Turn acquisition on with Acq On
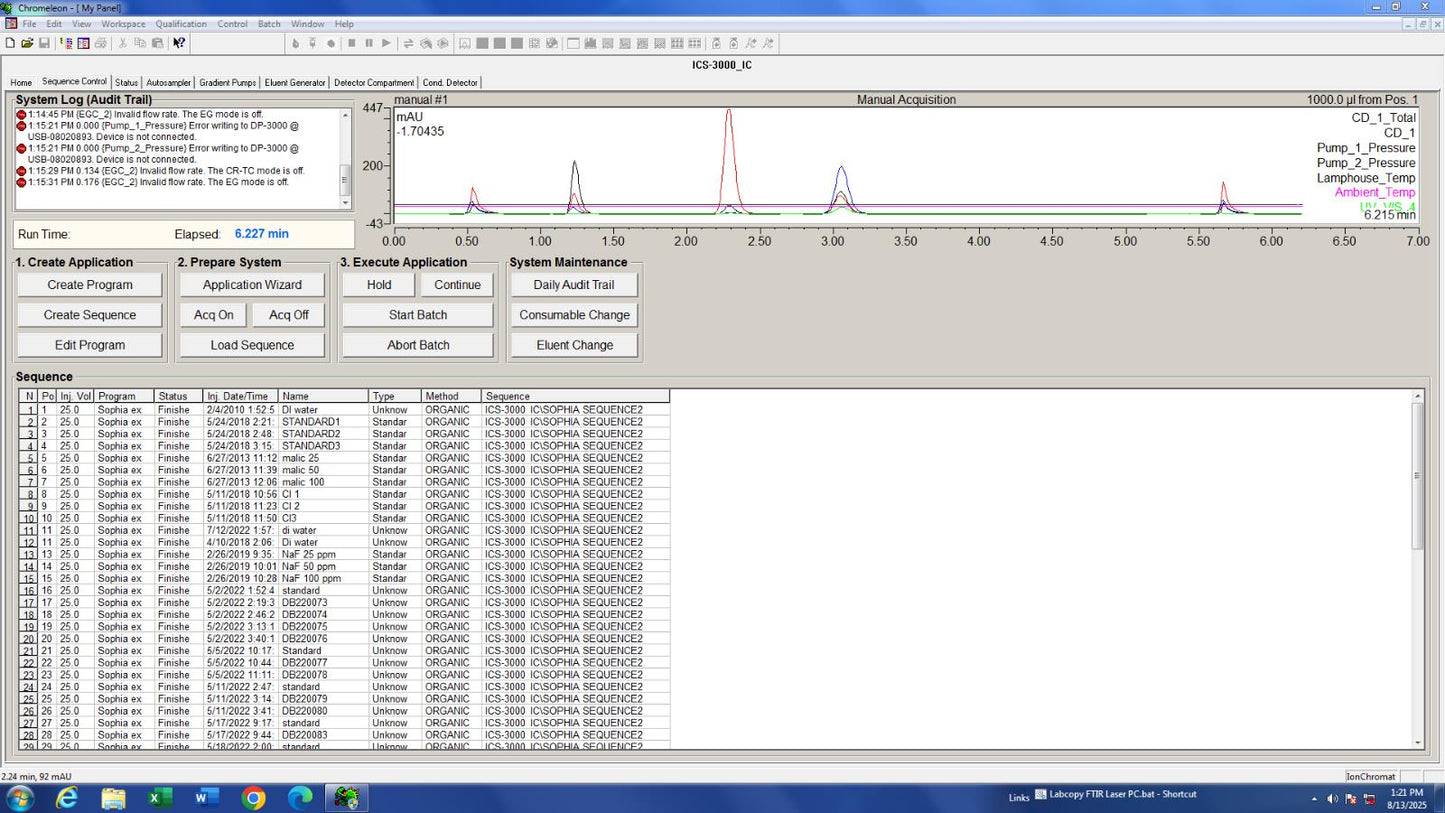The height and width of the screenshot is (813, 1445). pyautogui.click(x=213, y=315)
